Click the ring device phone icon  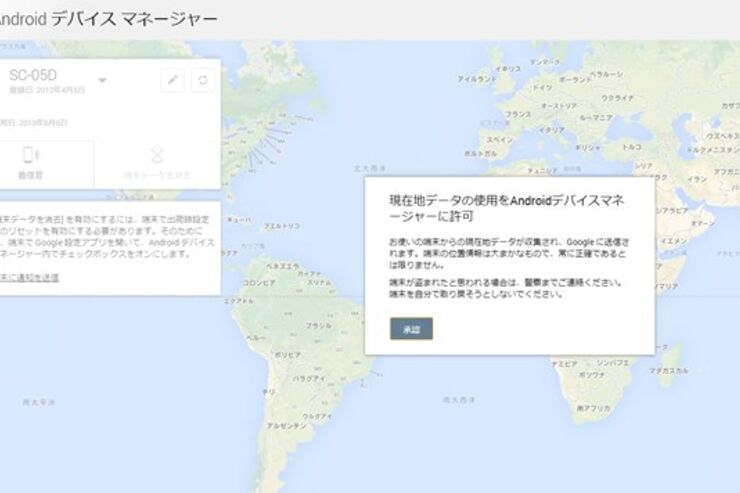coord(31,155)
